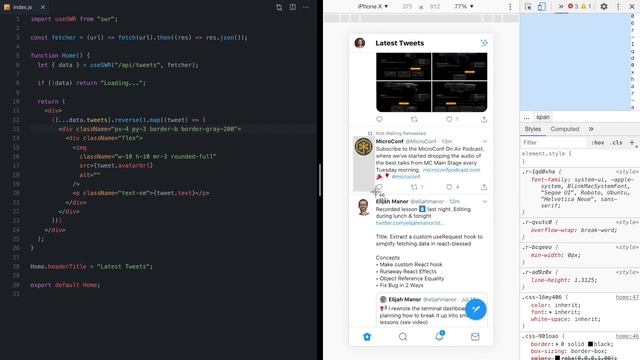Click the overflow-wrap: break-word declaration
640x360 pixels.
pyautogui.click(x=574, y=230)
